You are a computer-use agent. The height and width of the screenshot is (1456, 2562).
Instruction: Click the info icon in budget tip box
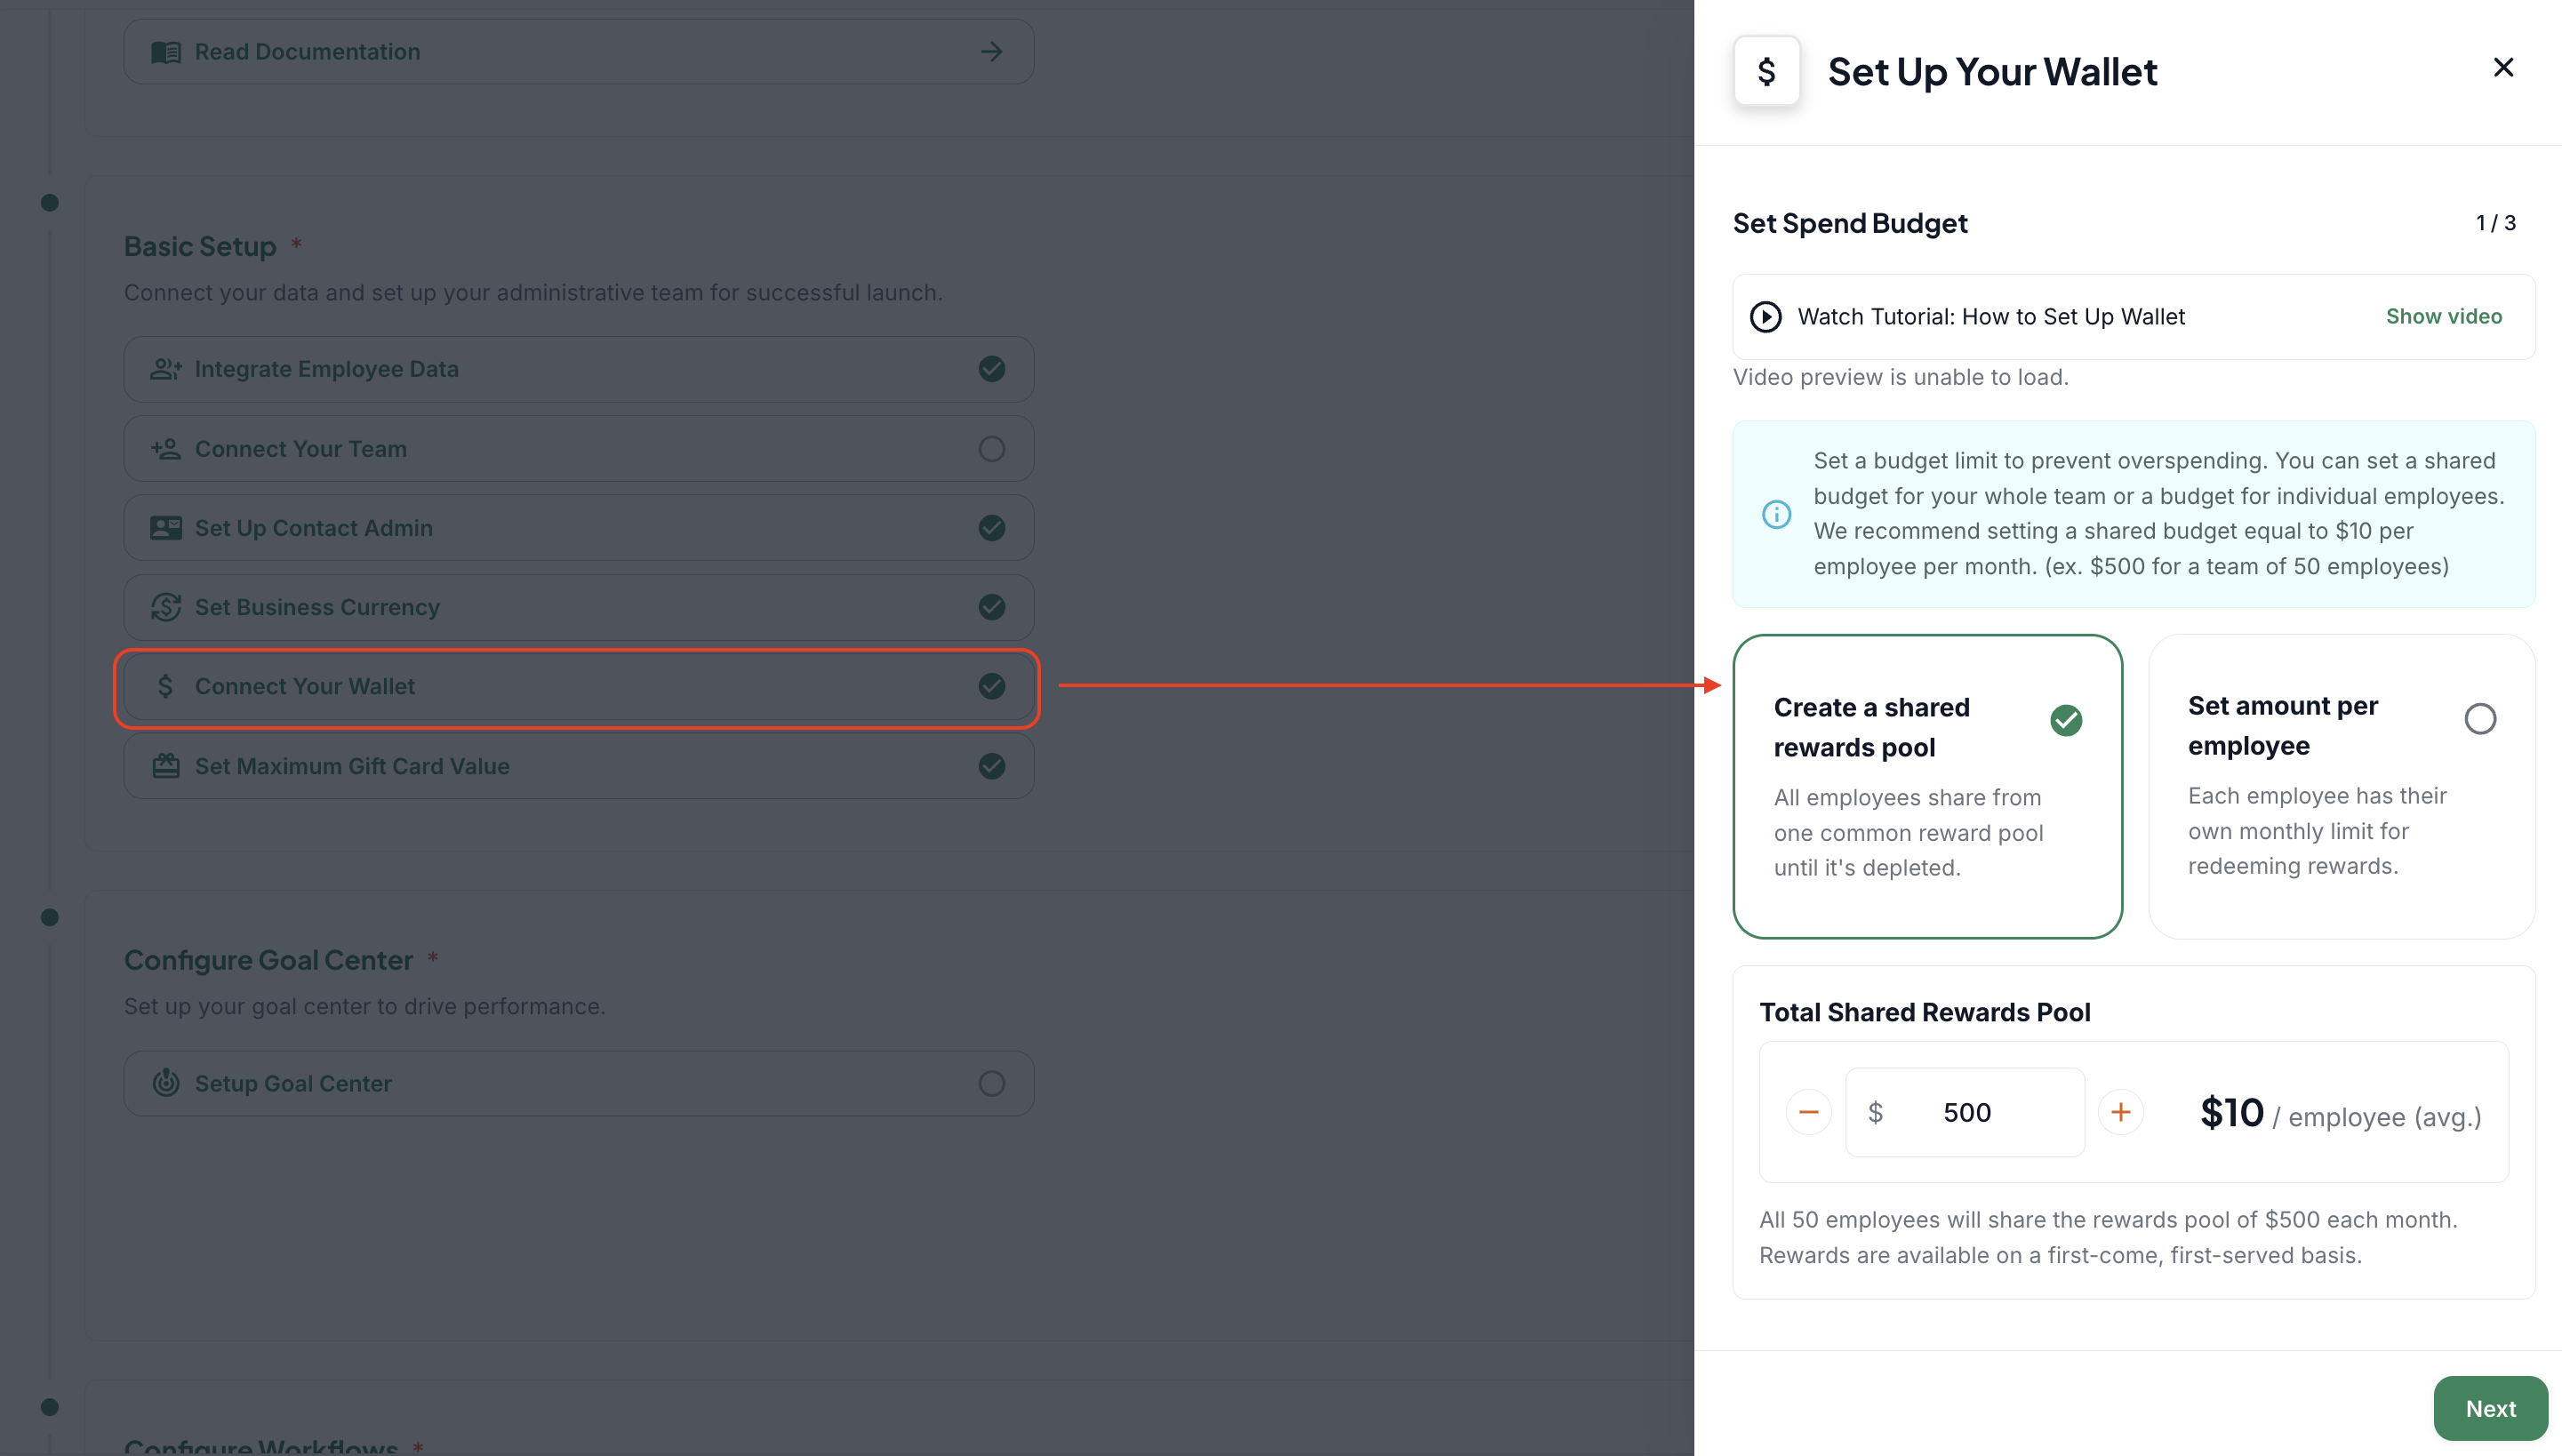(x=1776, y=514)
